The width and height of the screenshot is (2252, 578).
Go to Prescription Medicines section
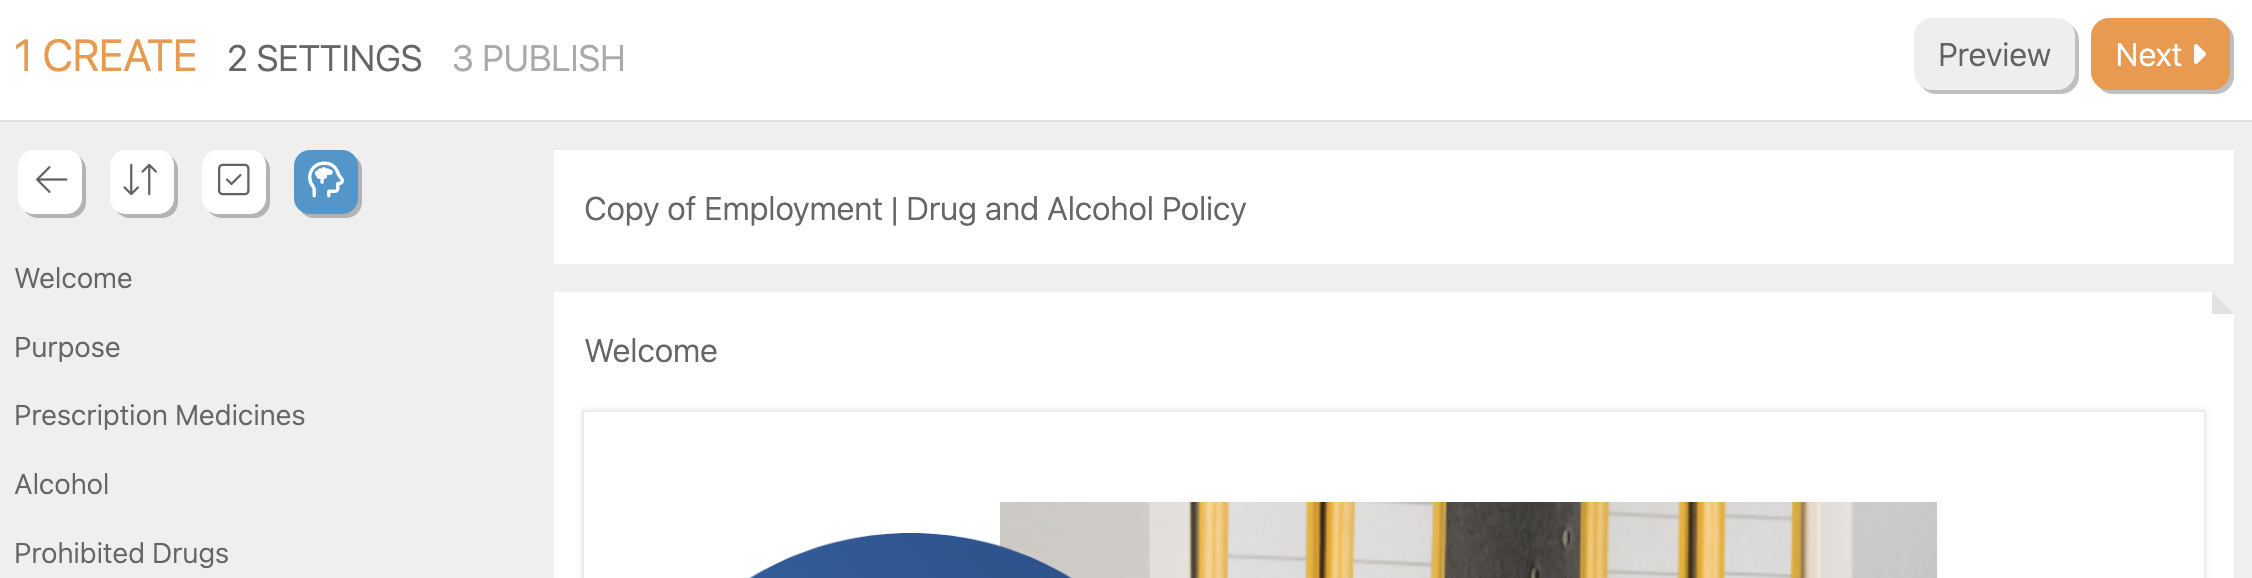tap(159, 415)
